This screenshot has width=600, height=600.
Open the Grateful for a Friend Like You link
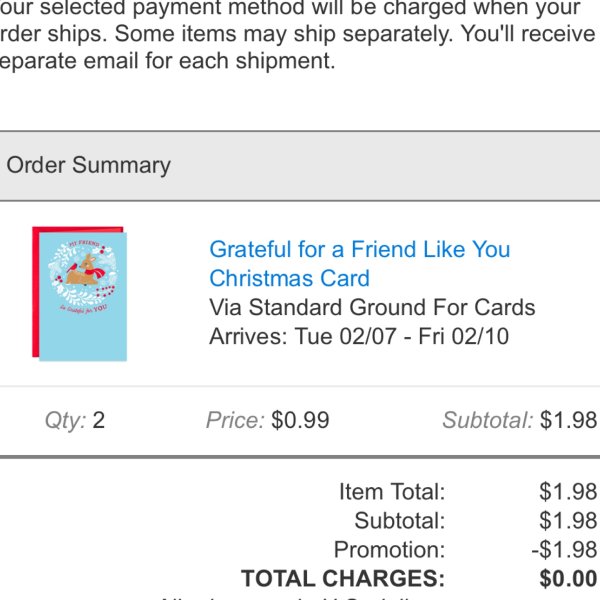pyautogui.click(x=360, y=249)
